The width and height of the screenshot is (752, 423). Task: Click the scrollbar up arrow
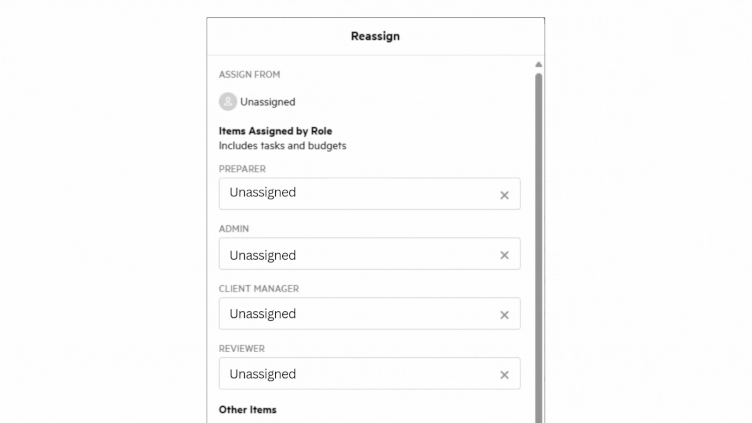(539, 65)
